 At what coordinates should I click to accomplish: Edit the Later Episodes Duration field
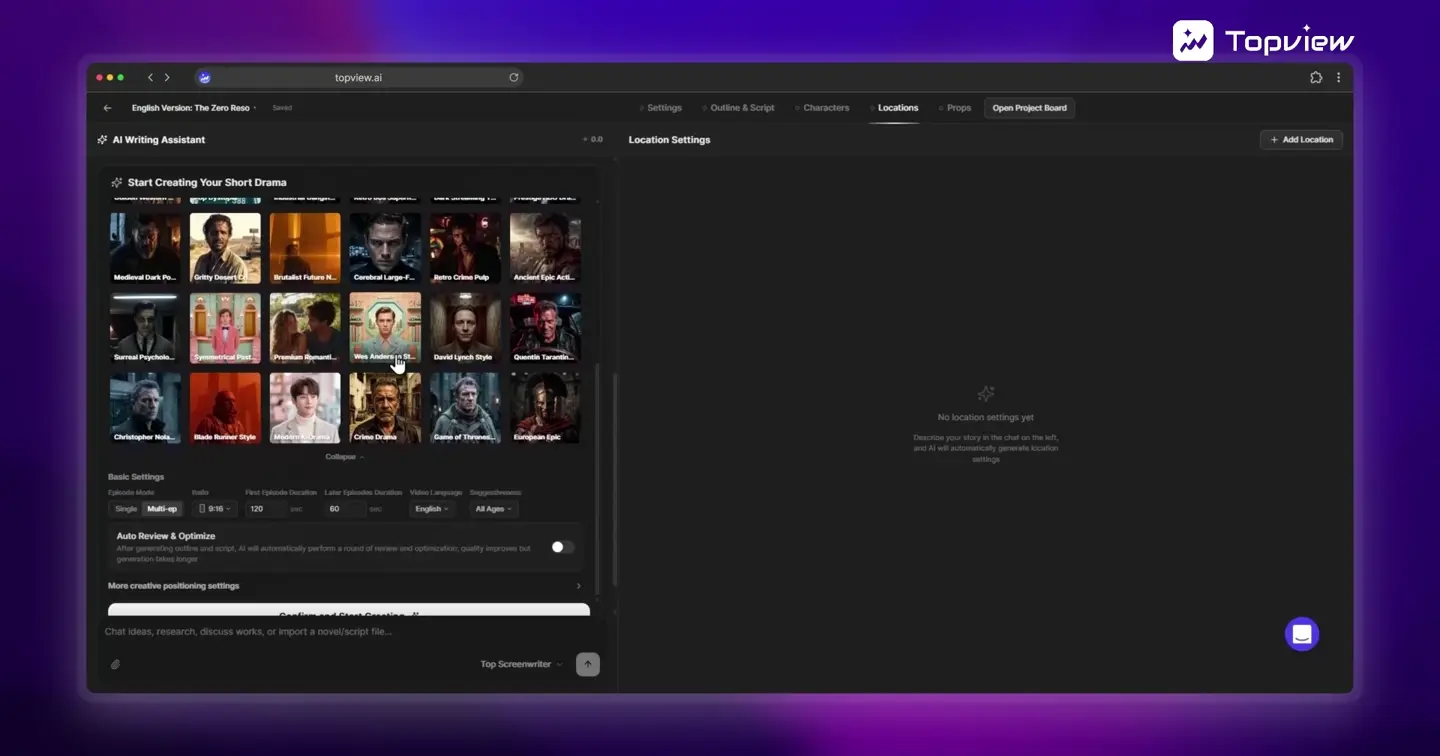(x=345, y=509)
